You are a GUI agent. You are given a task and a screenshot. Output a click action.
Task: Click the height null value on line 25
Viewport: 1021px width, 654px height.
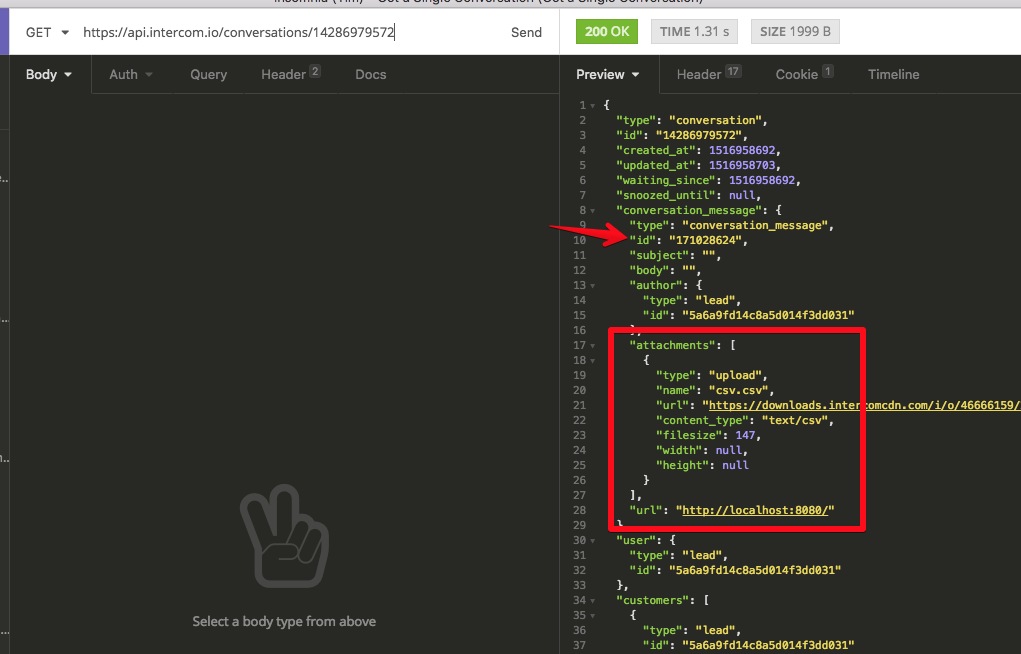pos(735,465)
